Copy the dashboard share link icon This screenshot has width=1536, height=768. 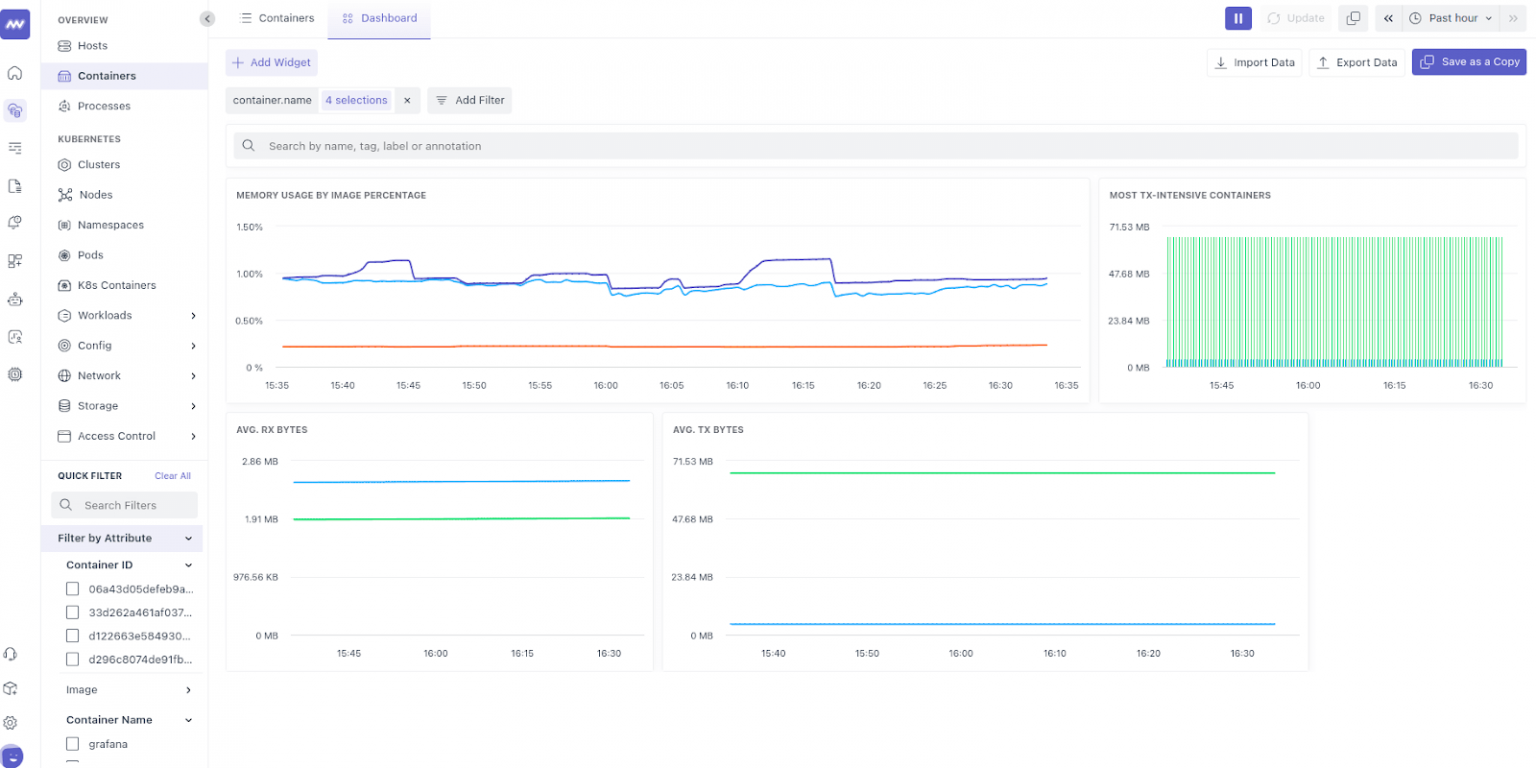point(1353,18)
